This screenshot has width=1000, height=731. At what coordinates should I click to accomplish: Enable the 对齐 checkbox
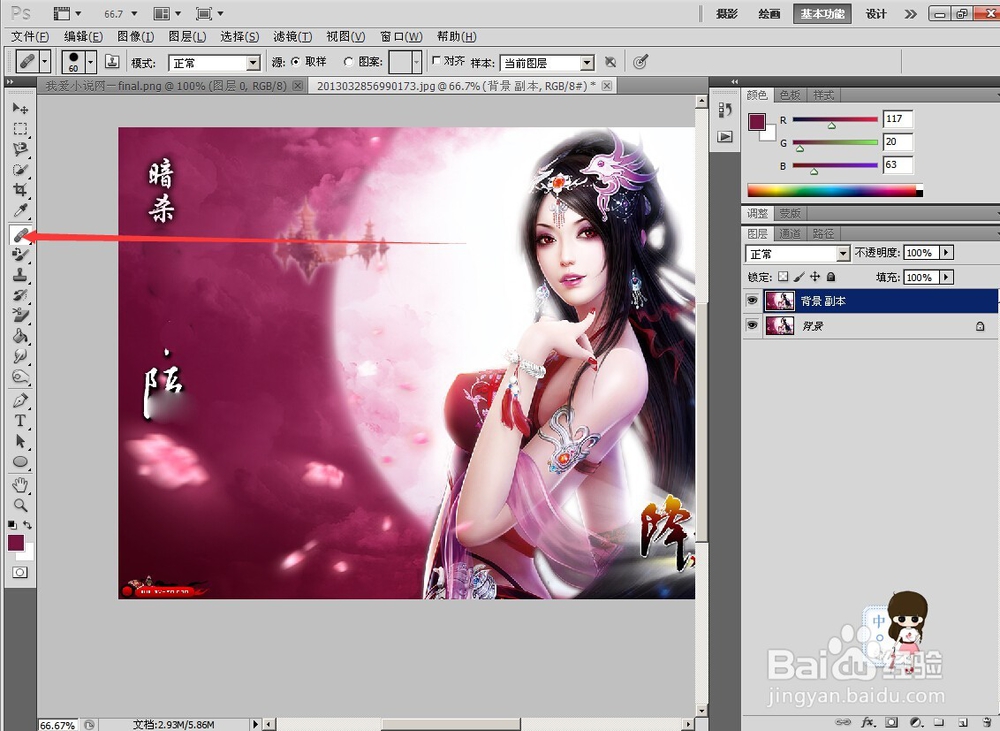pyautogui.click(x=436, y=61)
